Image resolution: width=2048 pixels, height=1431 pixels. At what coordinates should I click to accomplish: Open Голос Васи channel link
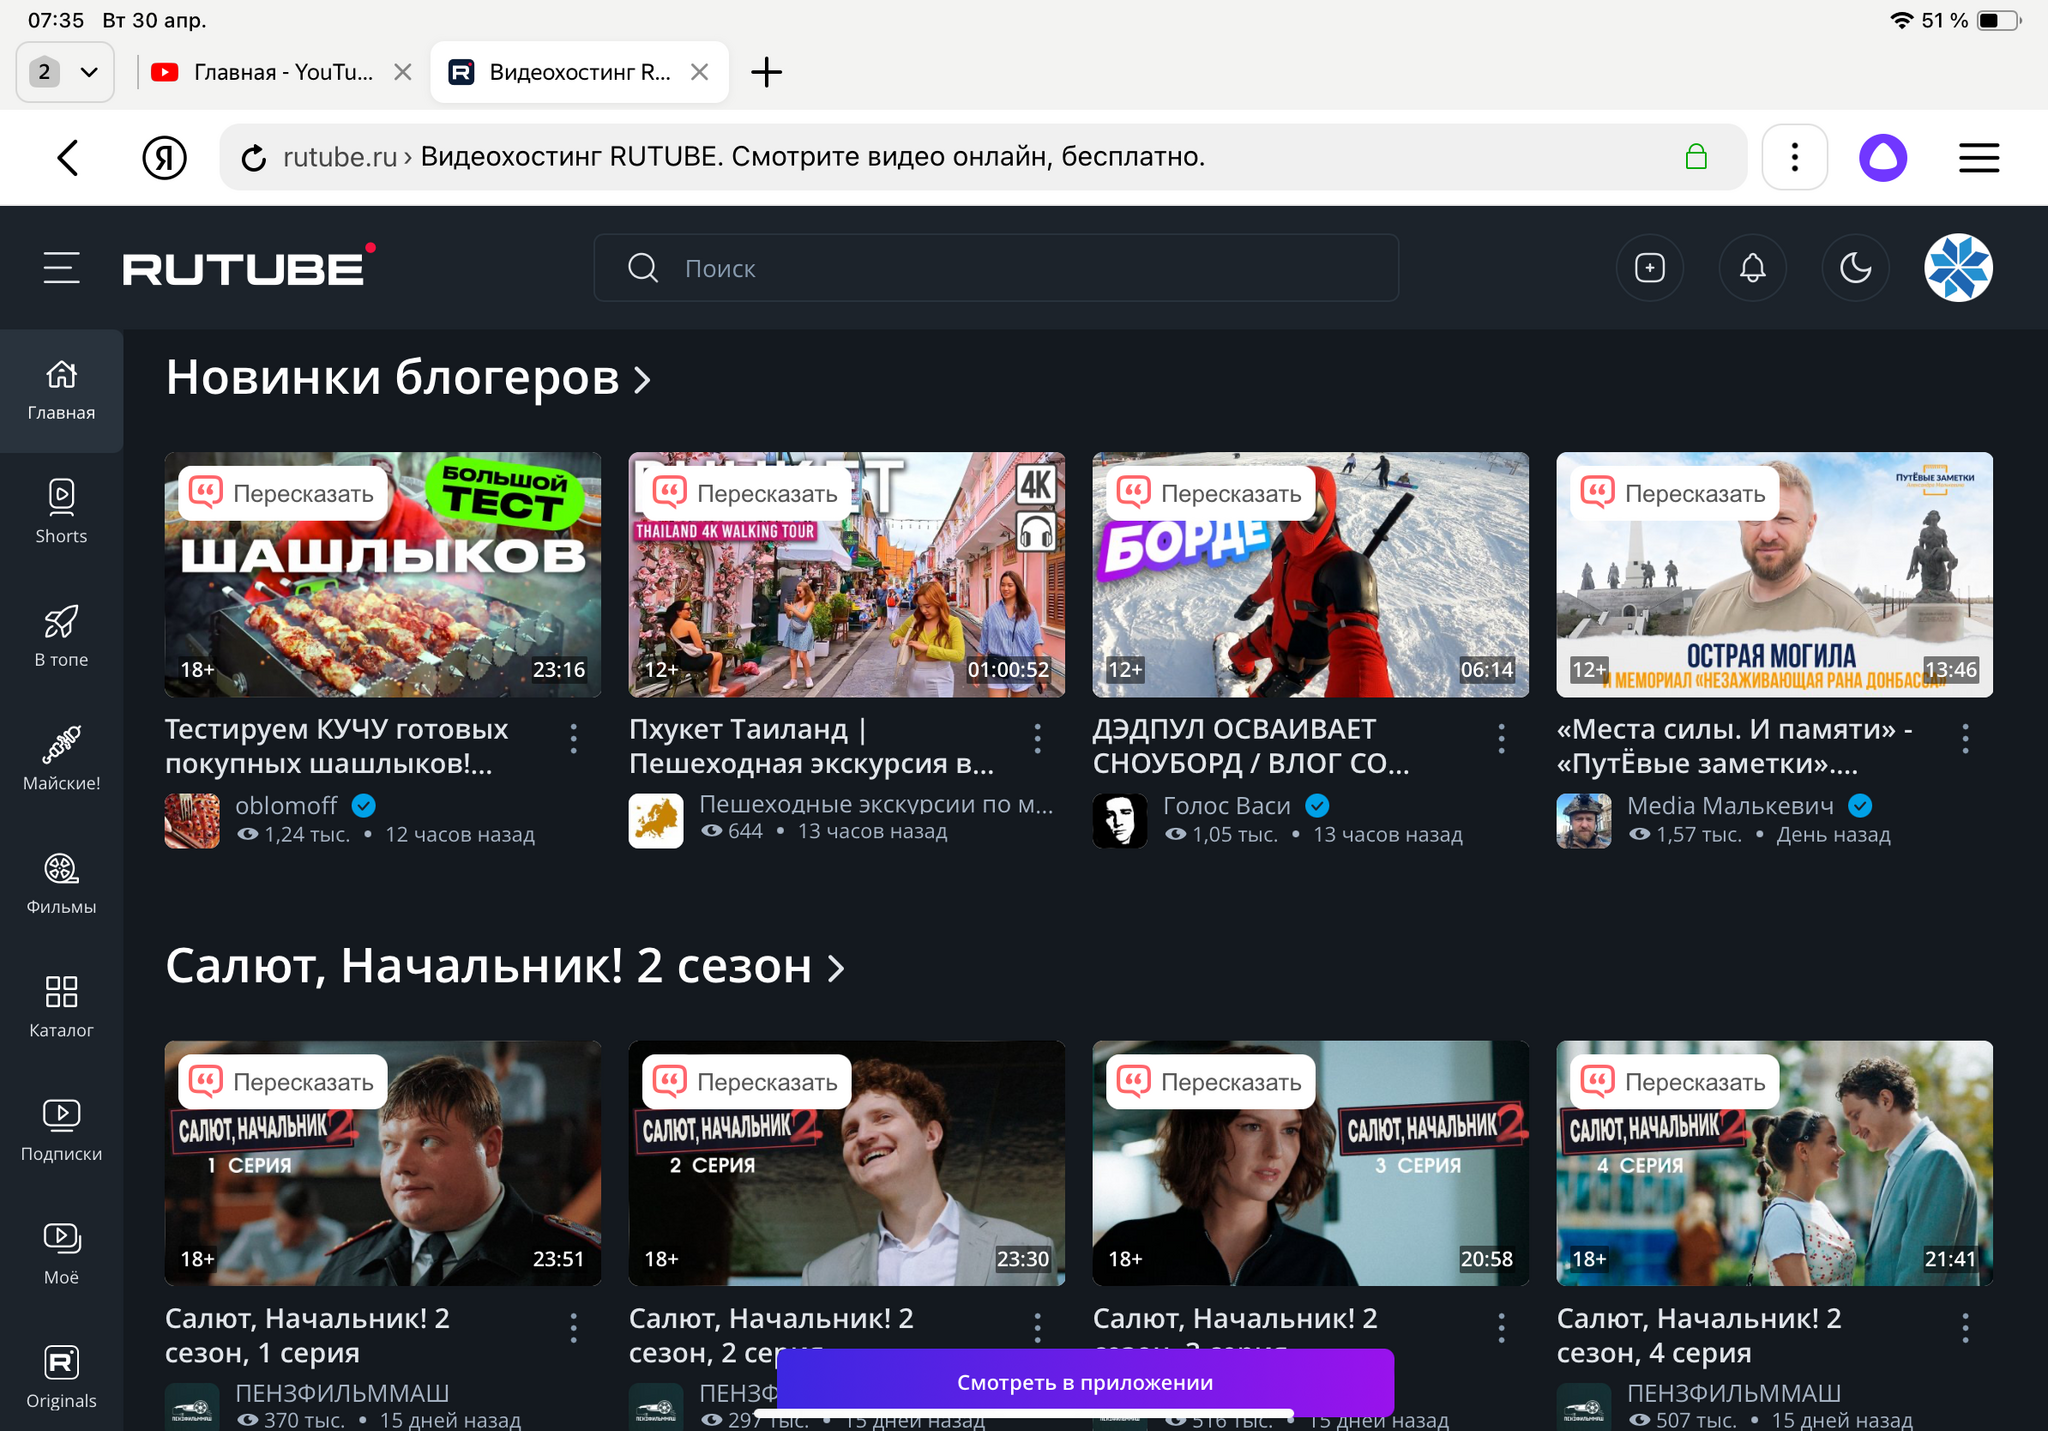(1227, 805)
